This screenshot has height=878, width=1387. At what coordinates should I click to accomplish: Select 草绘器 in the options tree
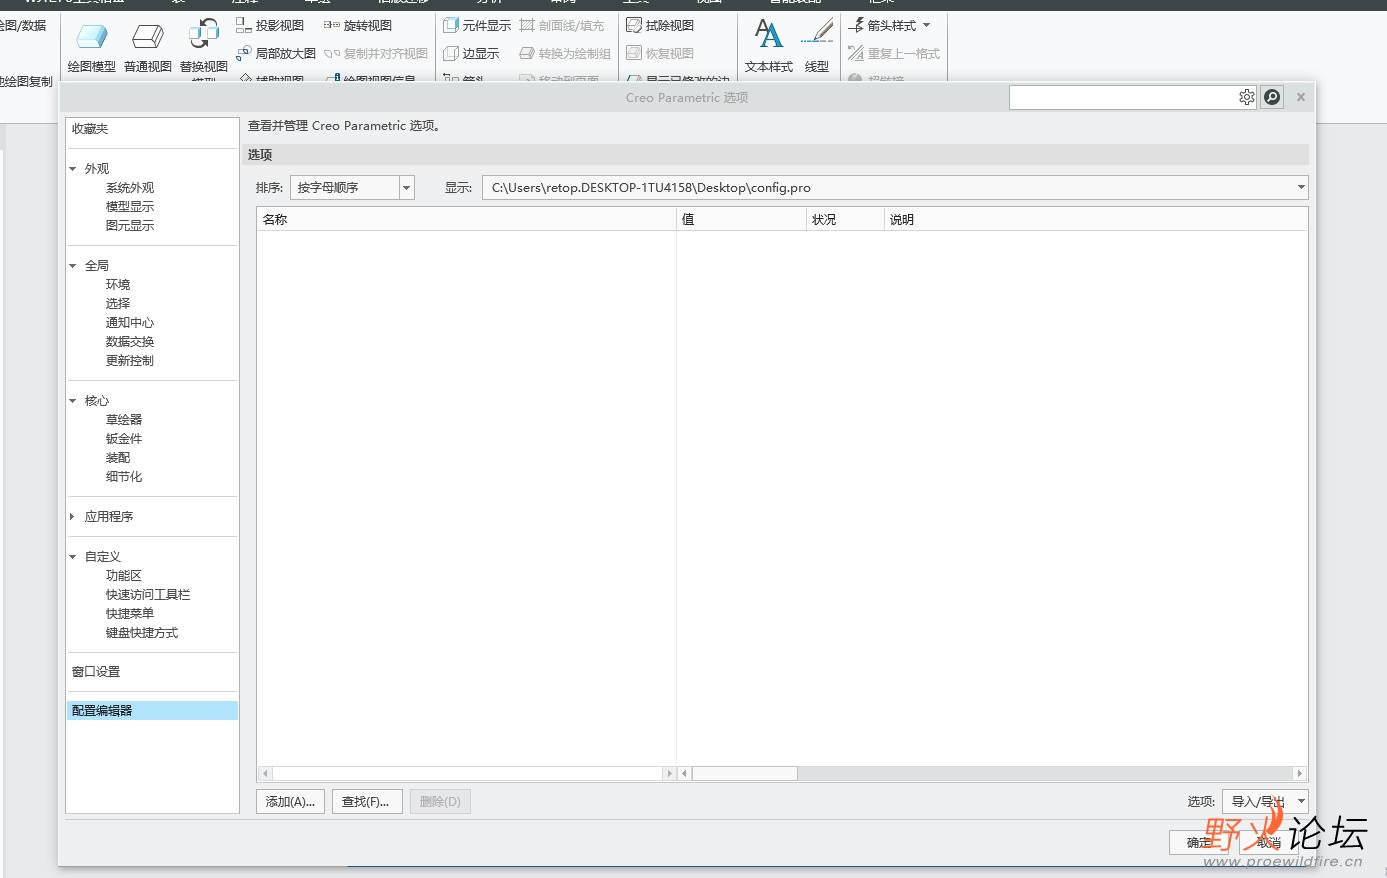124,420
